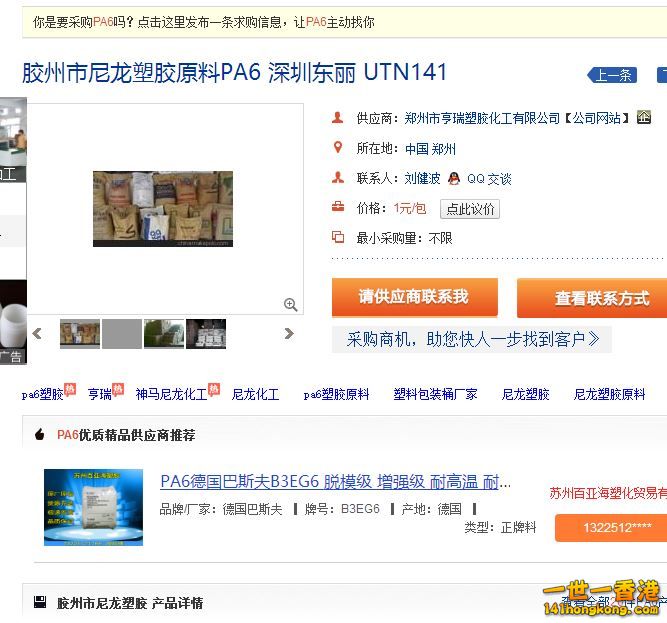Click the contact person icon beside 联系人
The height and width of the screenshot is (623, 667).
tap(338, 177)
